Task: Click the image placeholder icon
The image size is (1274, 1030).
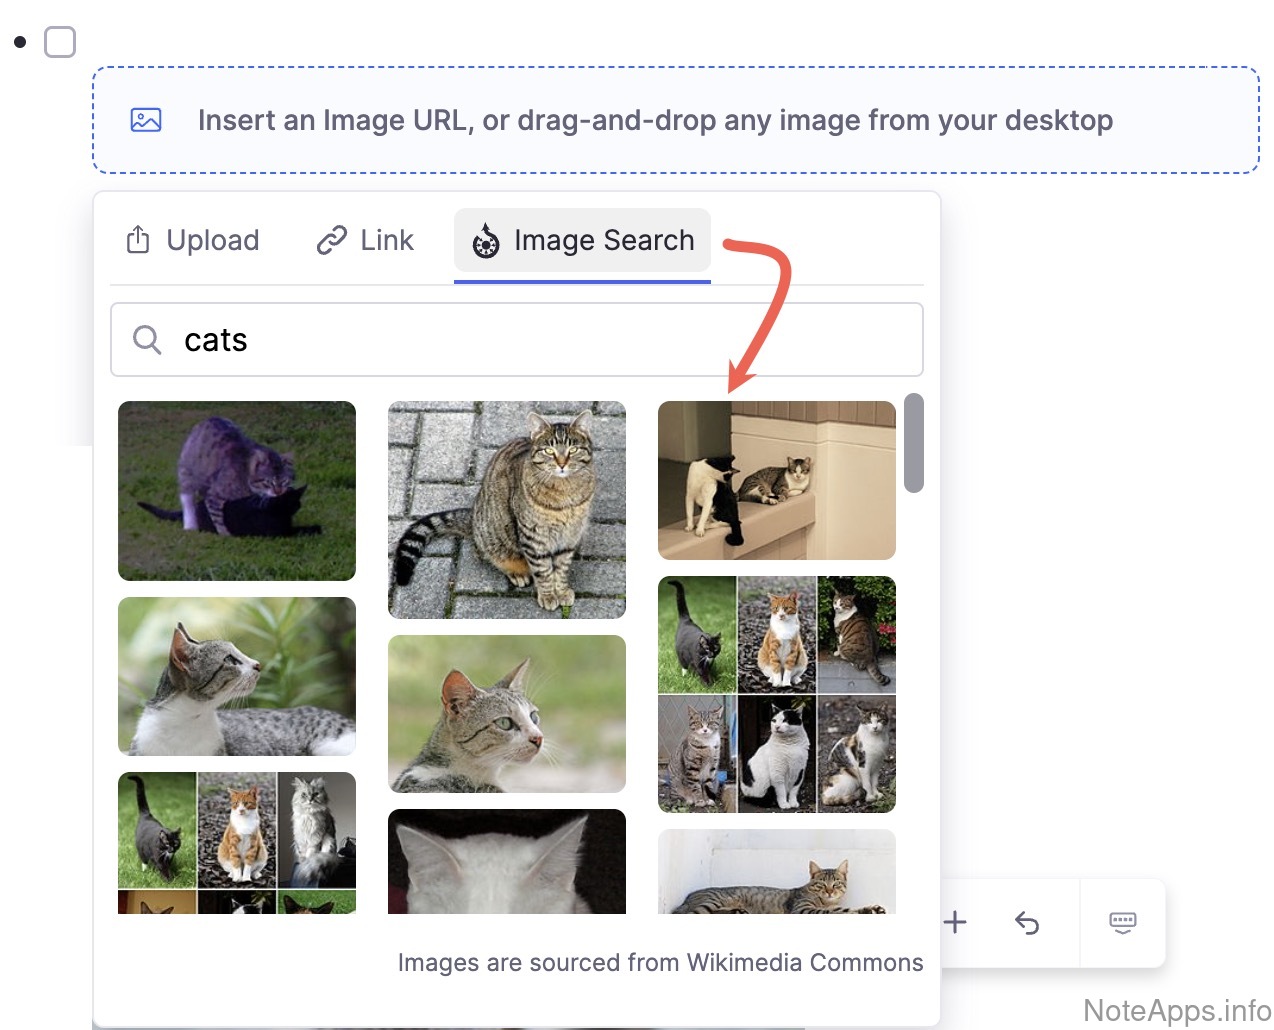Action: pos(146,120)
